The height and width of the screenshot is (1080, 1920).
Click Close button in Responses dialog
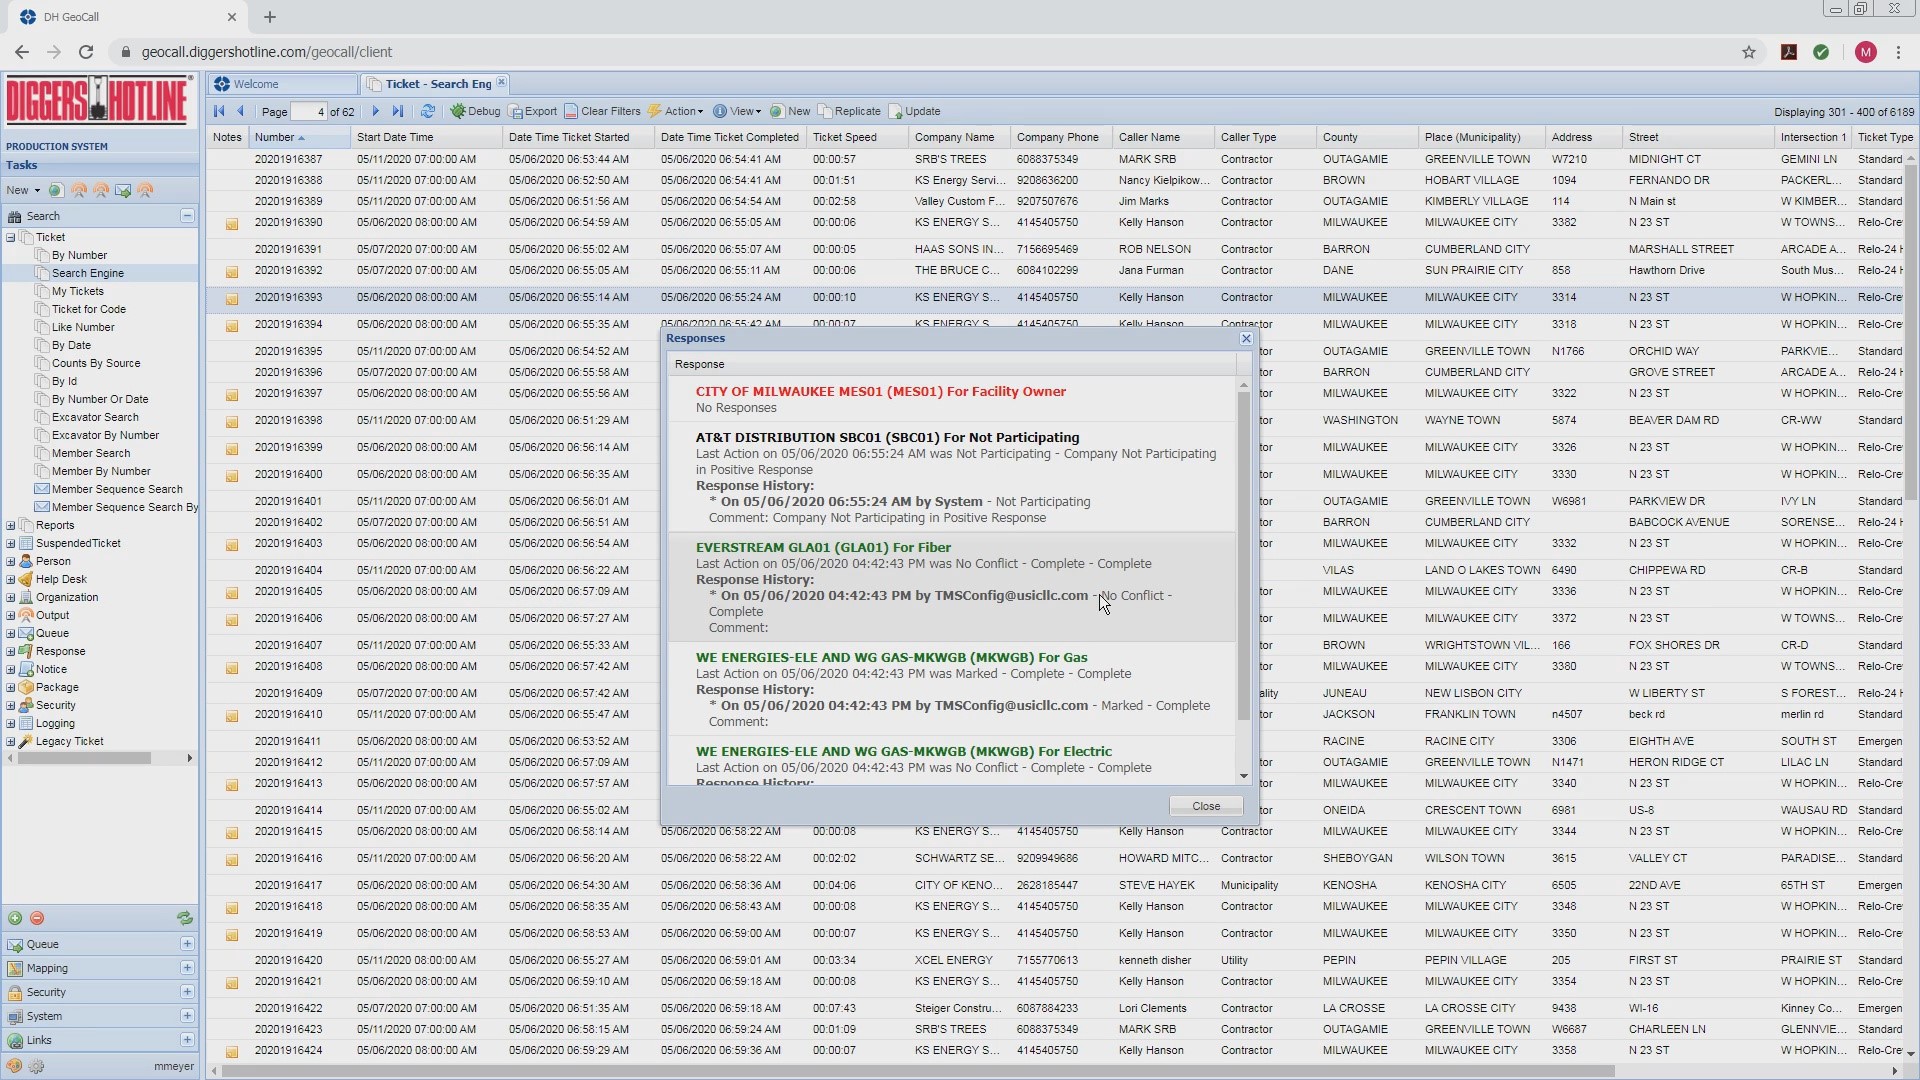(1205, 806)
